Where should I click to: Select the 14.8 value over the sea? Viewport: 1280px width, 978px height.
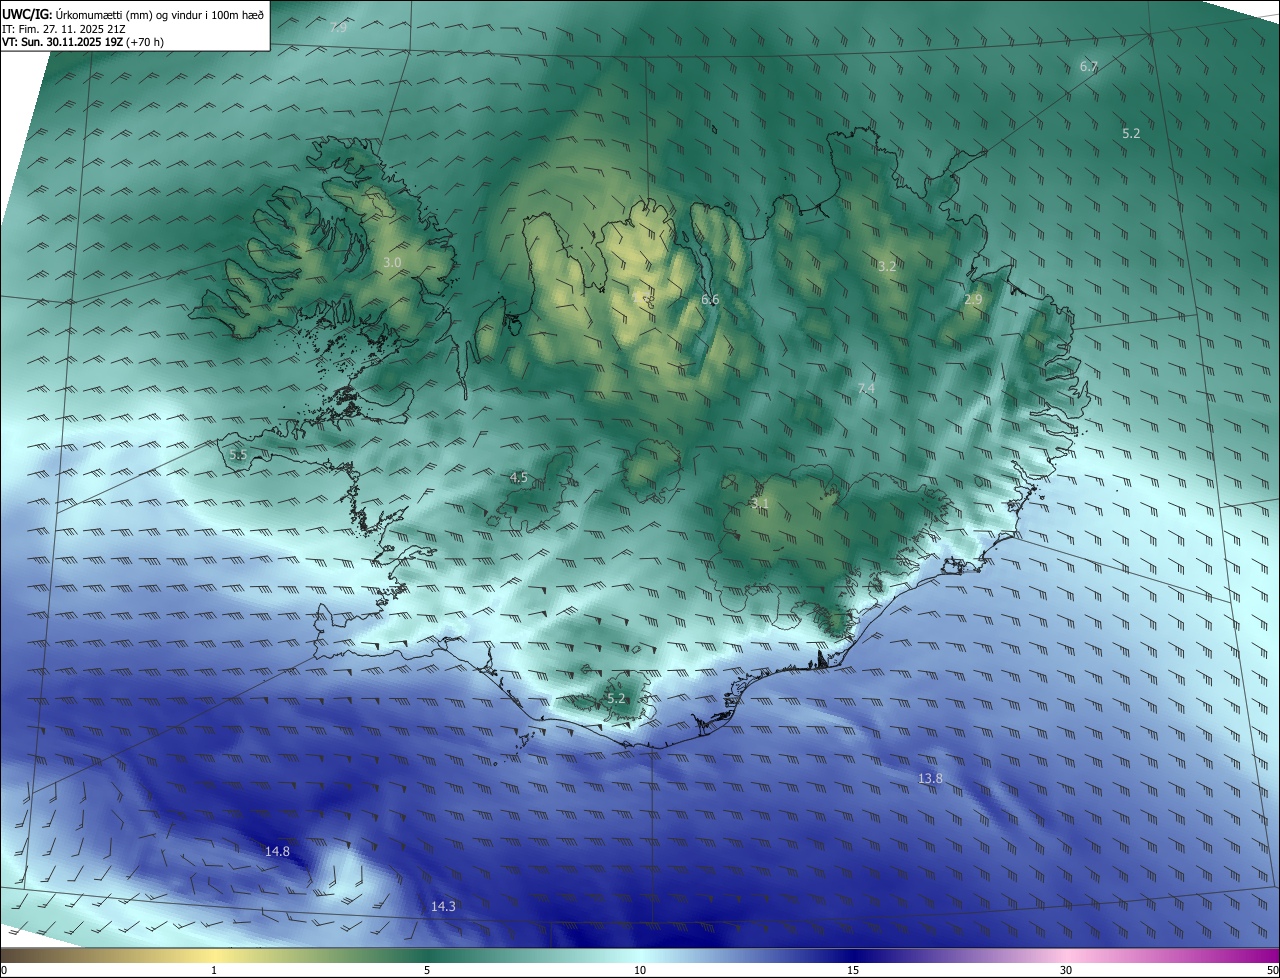(x=277, y=851)
